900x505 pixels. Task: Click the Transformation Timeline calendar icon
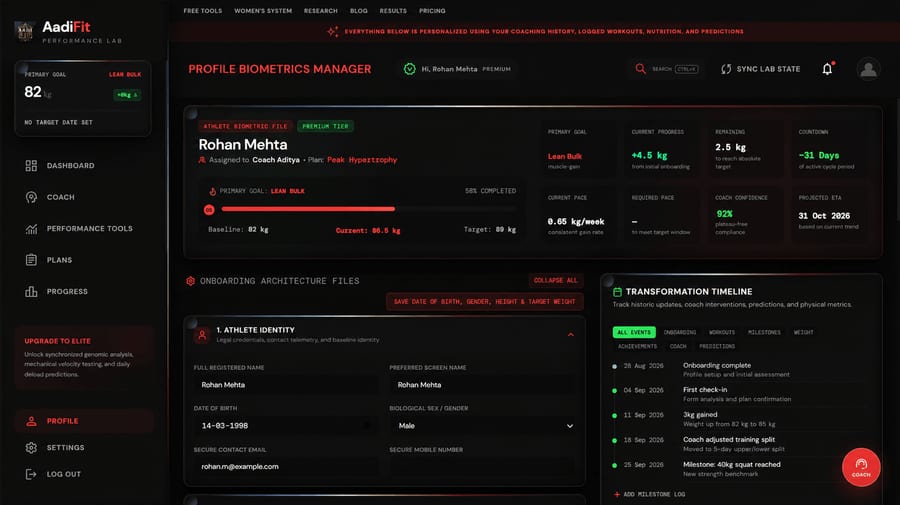pyautogui.click(x=617, y=292)
